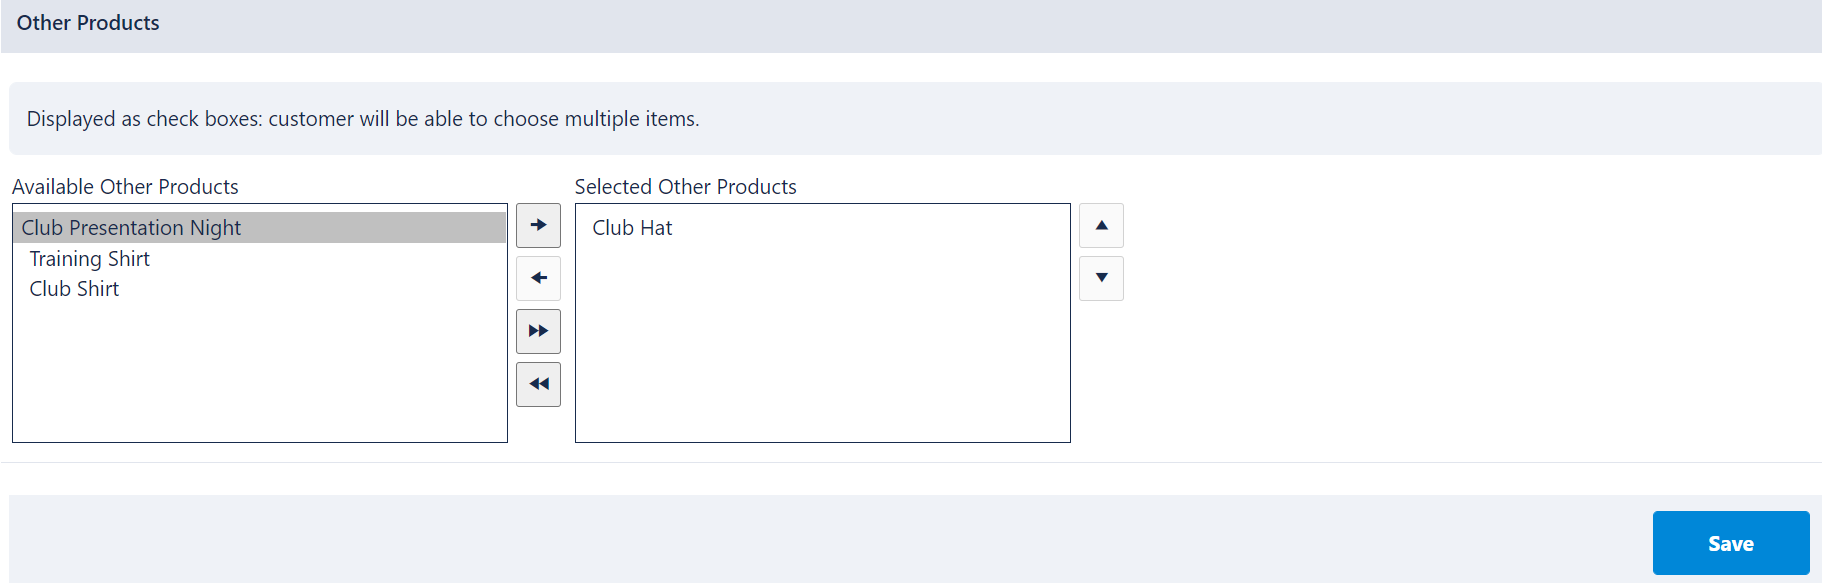The width and height of the screenshot is (1822, 583).
Task: Move selected product down with down triangle
Action: tap(1101, 278)
